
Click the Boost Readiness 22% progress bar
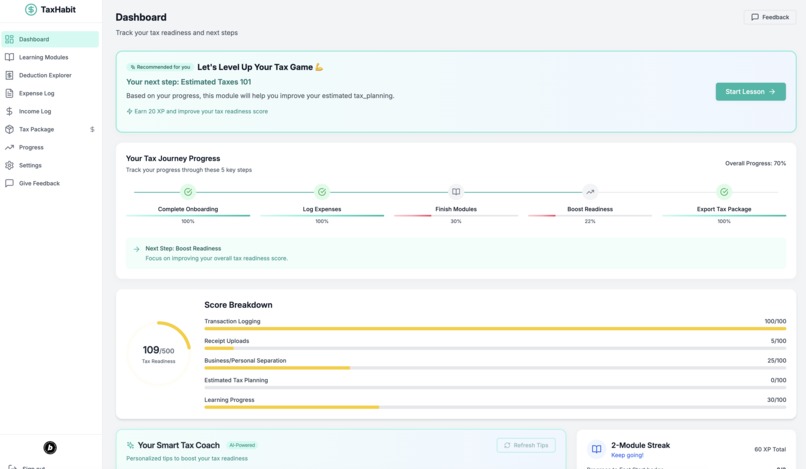pos(590,215)
